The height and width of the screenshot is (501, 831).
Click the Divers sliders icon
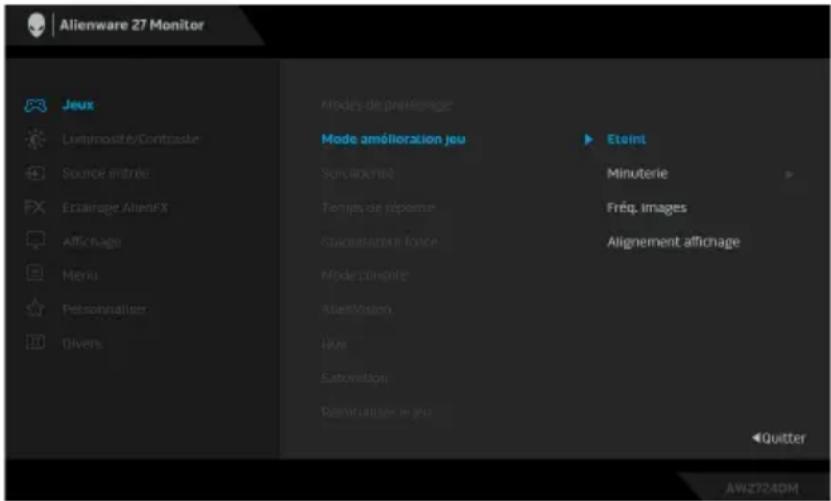click(35, 342)
